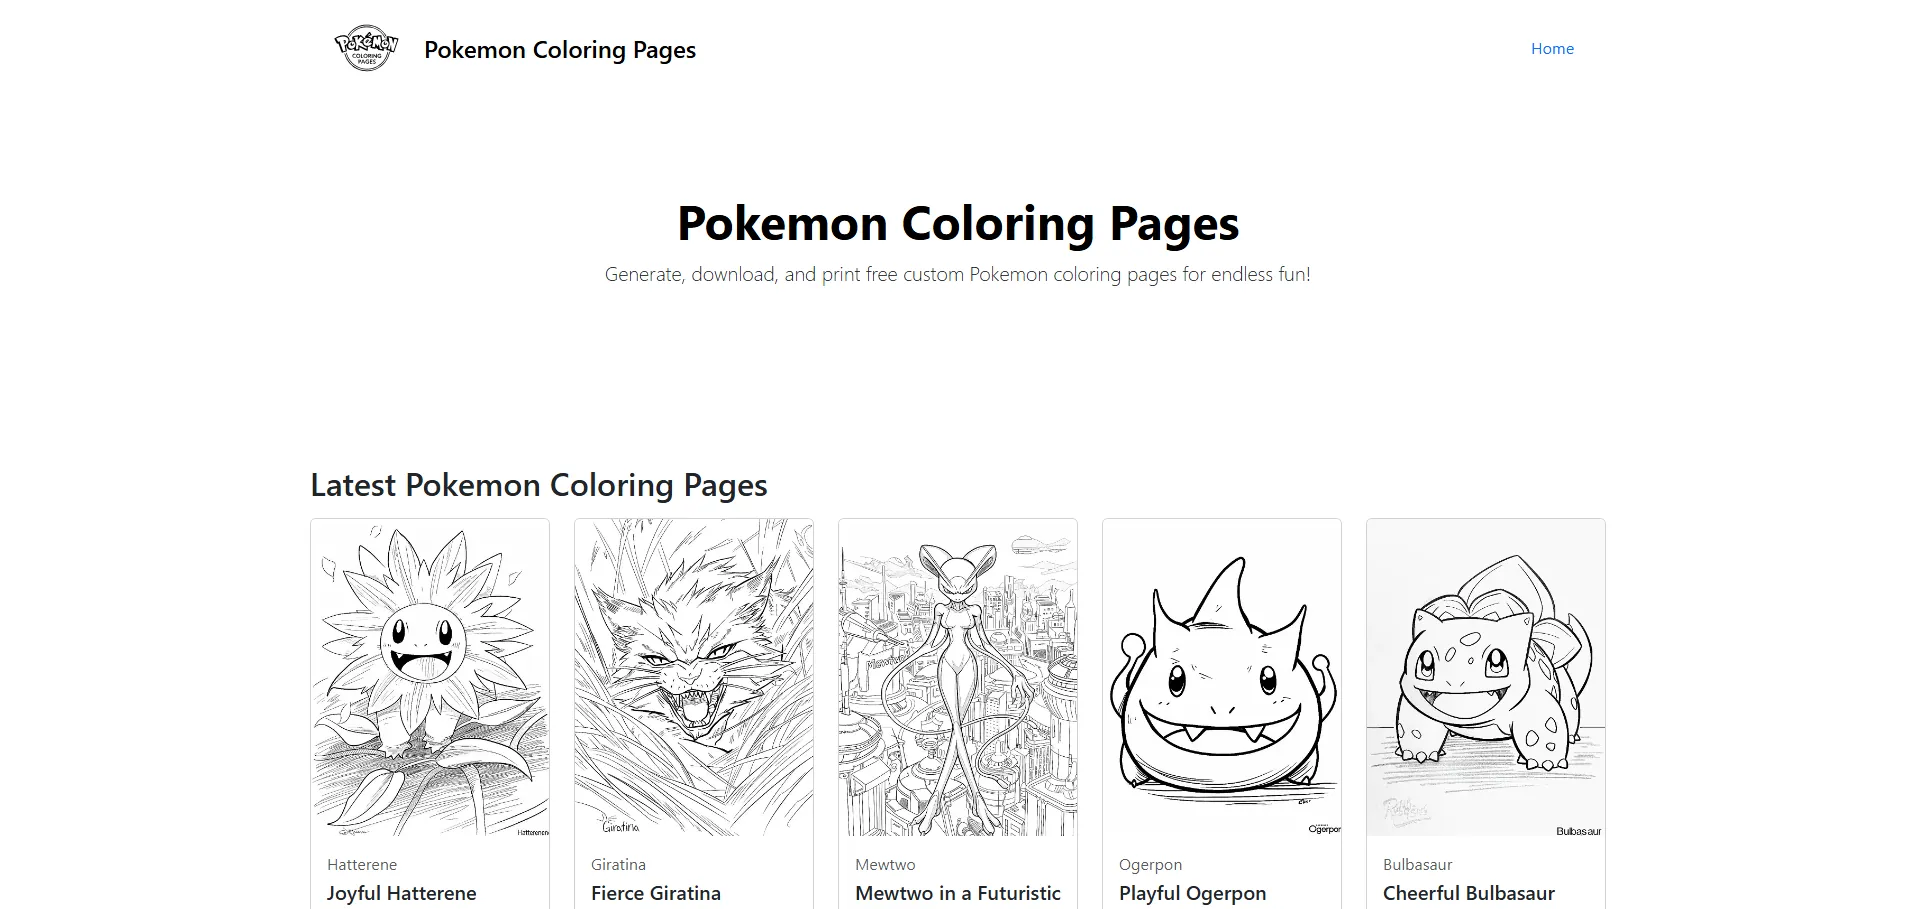Image resolution: width=1916 pixels, height=909 pixels.
Task: Select the Bulbasaur category label
Action: [1417, 865]
